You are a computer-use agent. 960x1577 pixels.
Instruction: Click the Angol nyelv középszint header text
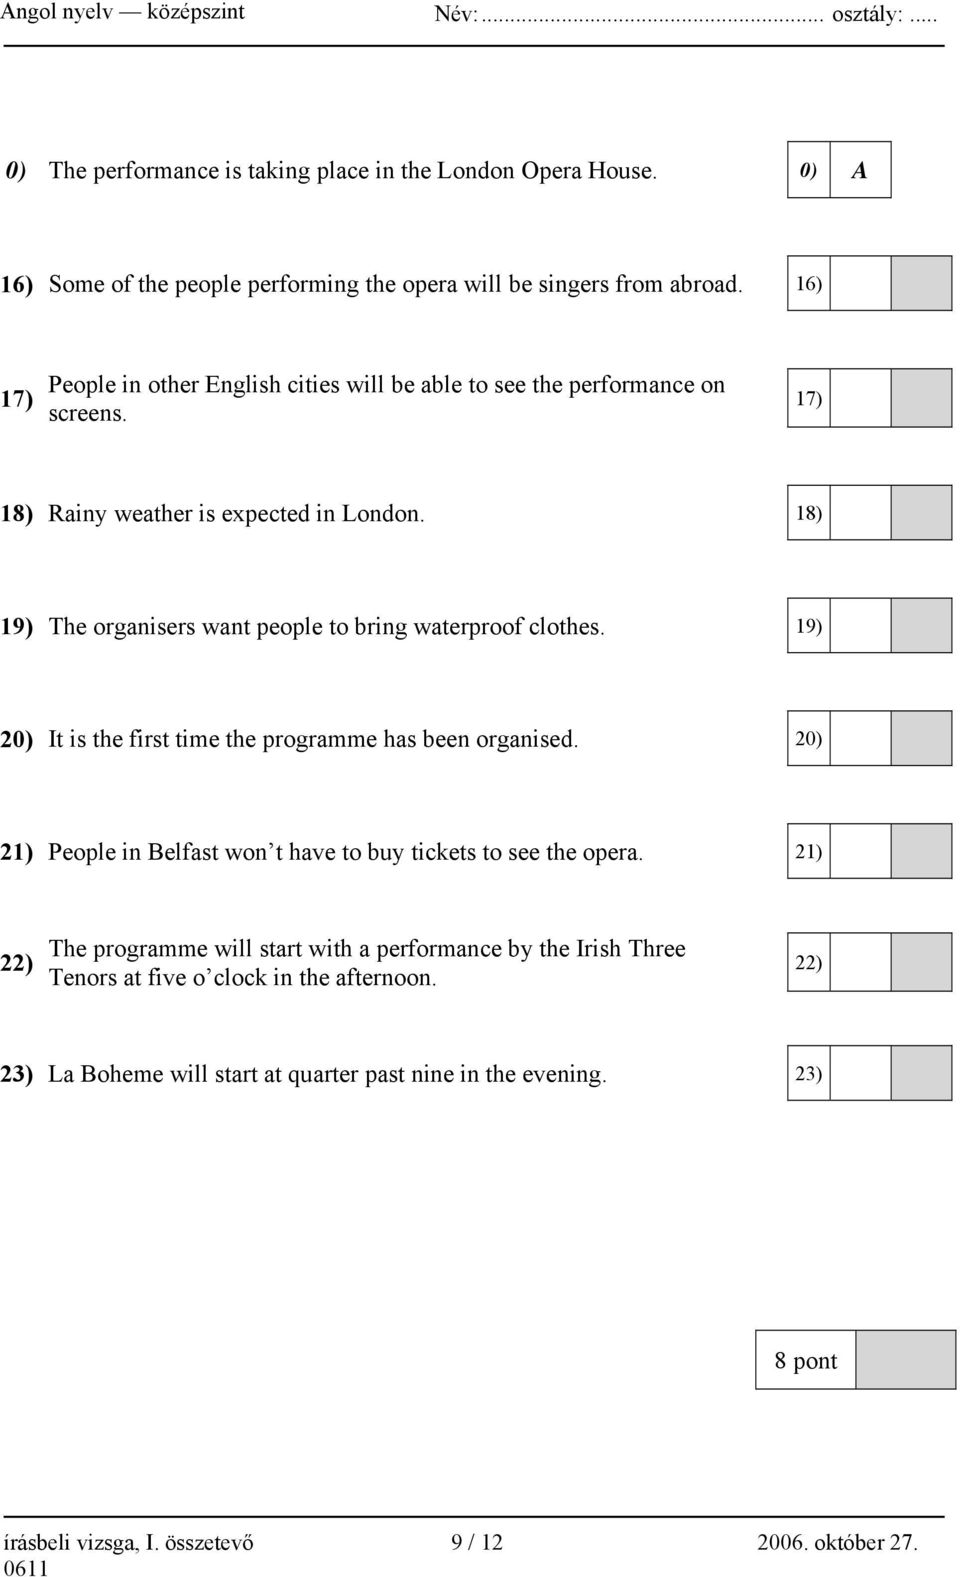click(x=124, y=14)
